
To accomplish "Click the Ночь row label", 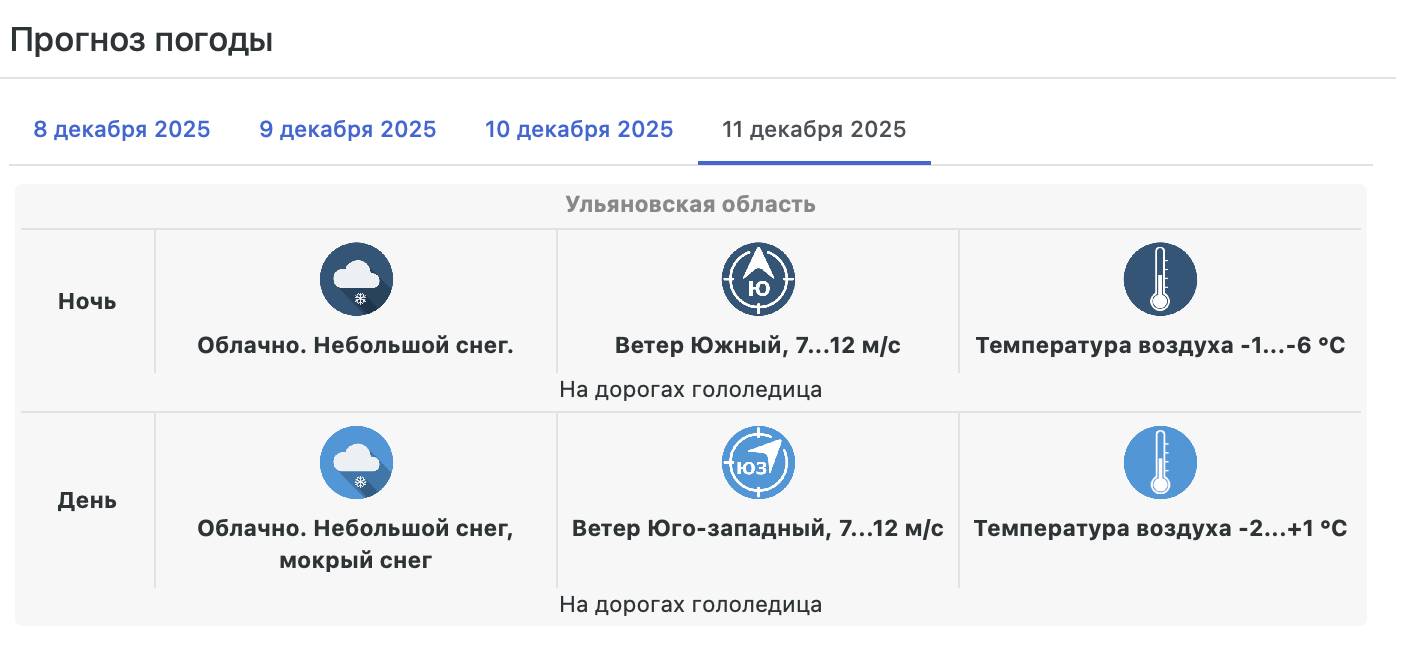I will (x=87, y=301).
